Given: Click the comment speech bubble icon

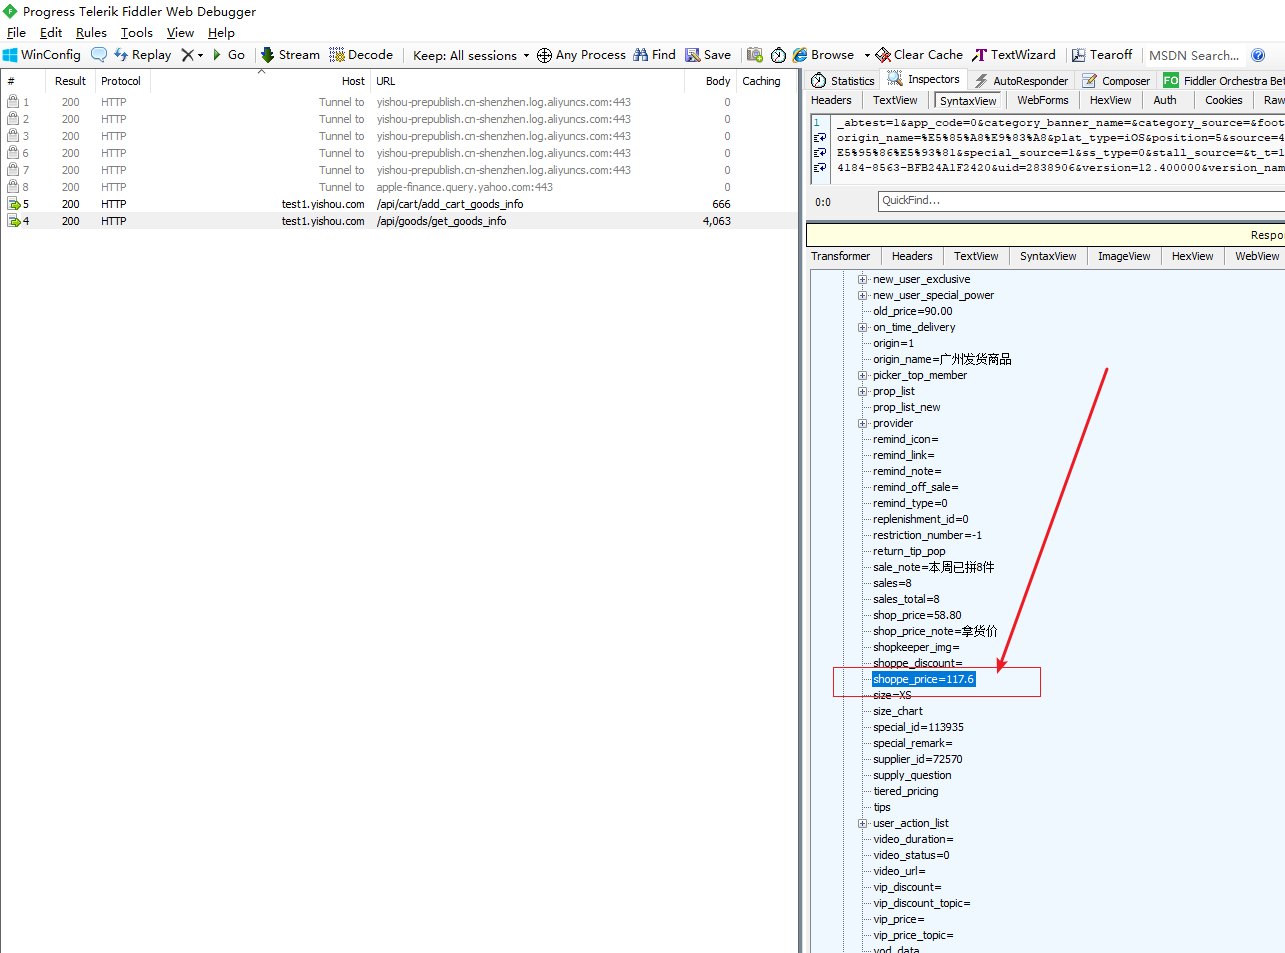Looking at the screenshot, I should (99, 55).
